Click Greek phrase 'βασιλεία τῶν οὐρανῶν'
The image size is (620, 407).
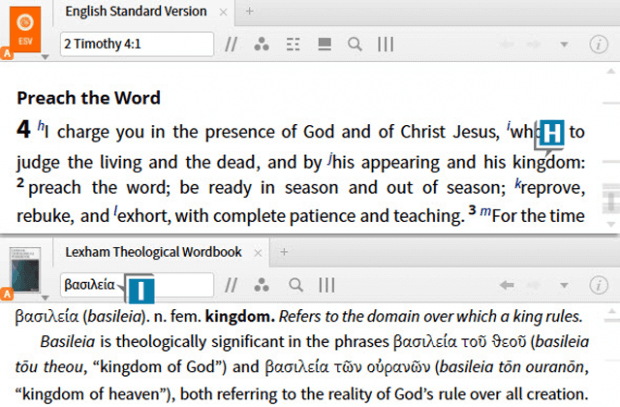[x=347, y=367]
